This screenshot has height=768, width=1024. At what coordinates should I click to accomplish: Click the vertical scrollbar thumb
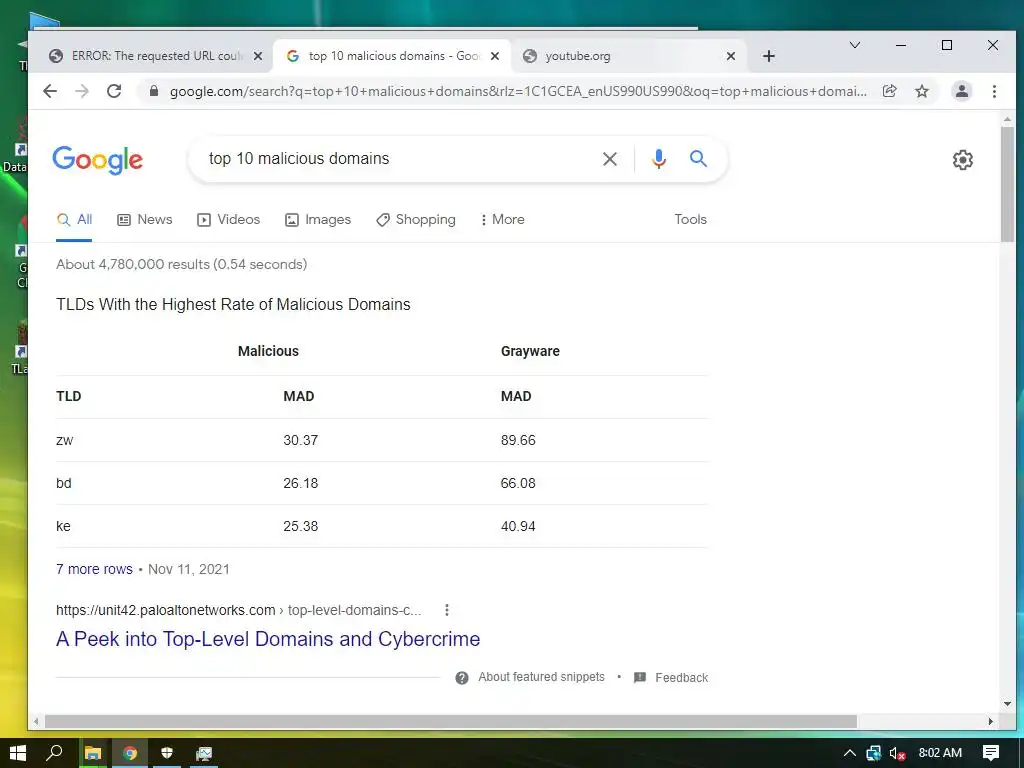tap(1007, 184)
